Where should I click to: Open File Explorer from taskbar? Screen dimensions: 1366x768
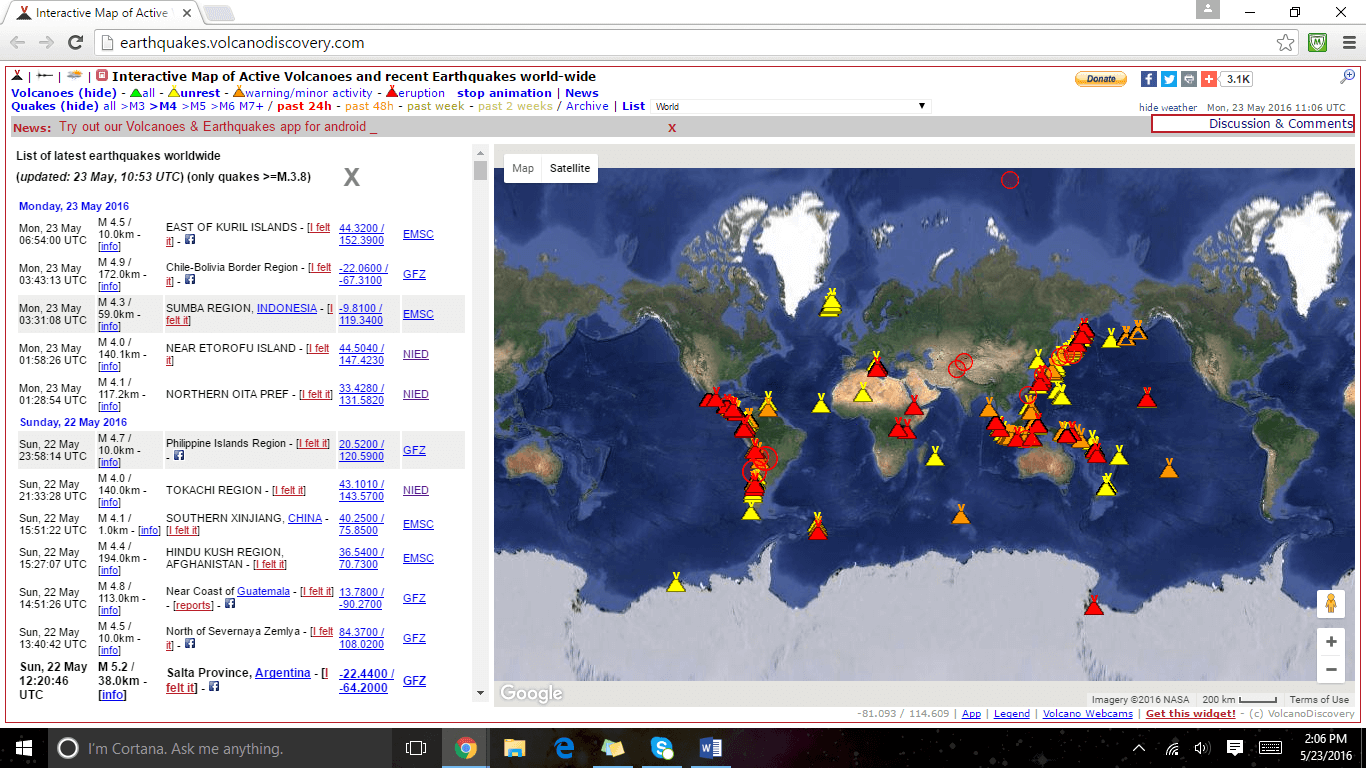click(x=514, y=747)
